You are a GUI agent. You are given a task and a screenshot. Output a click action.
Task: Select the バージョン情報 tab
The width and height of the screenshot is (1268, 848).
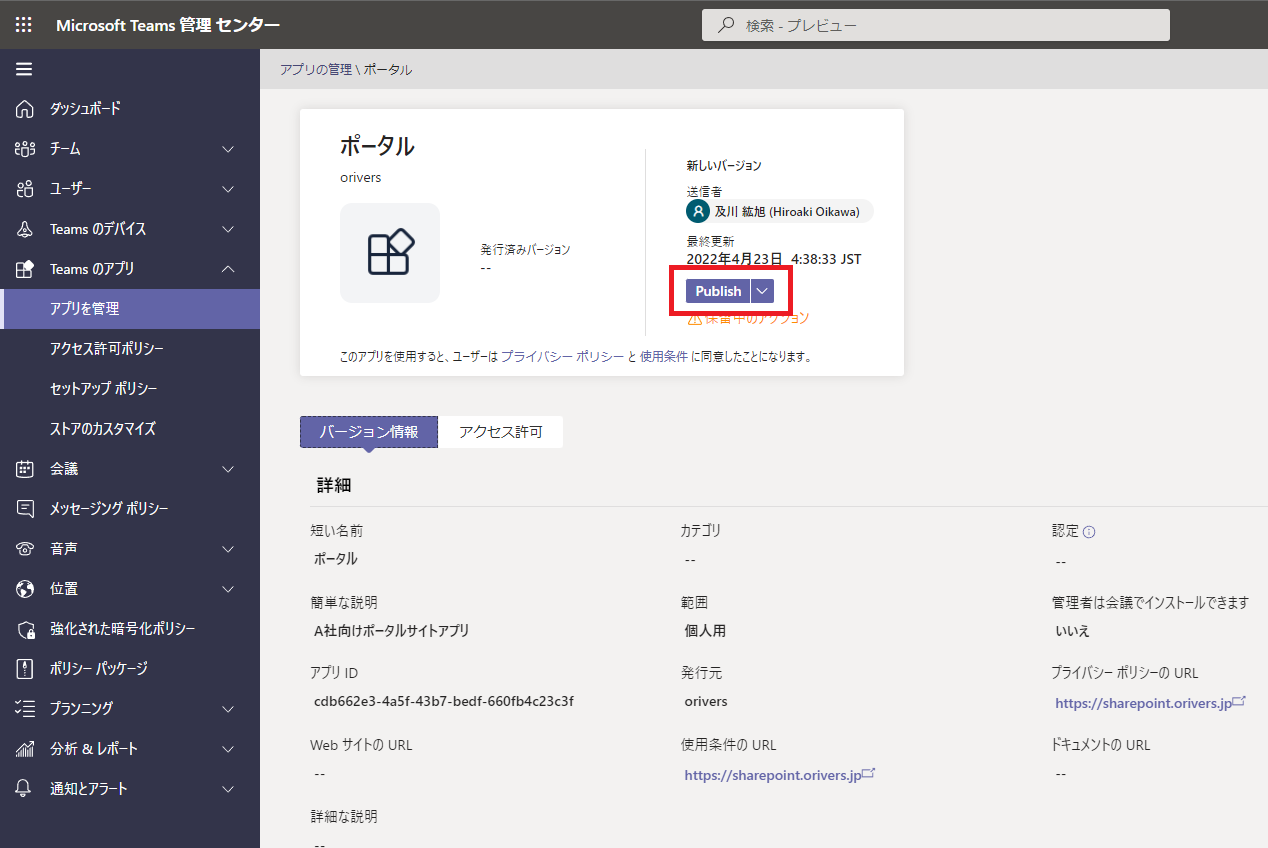(369, 432)
